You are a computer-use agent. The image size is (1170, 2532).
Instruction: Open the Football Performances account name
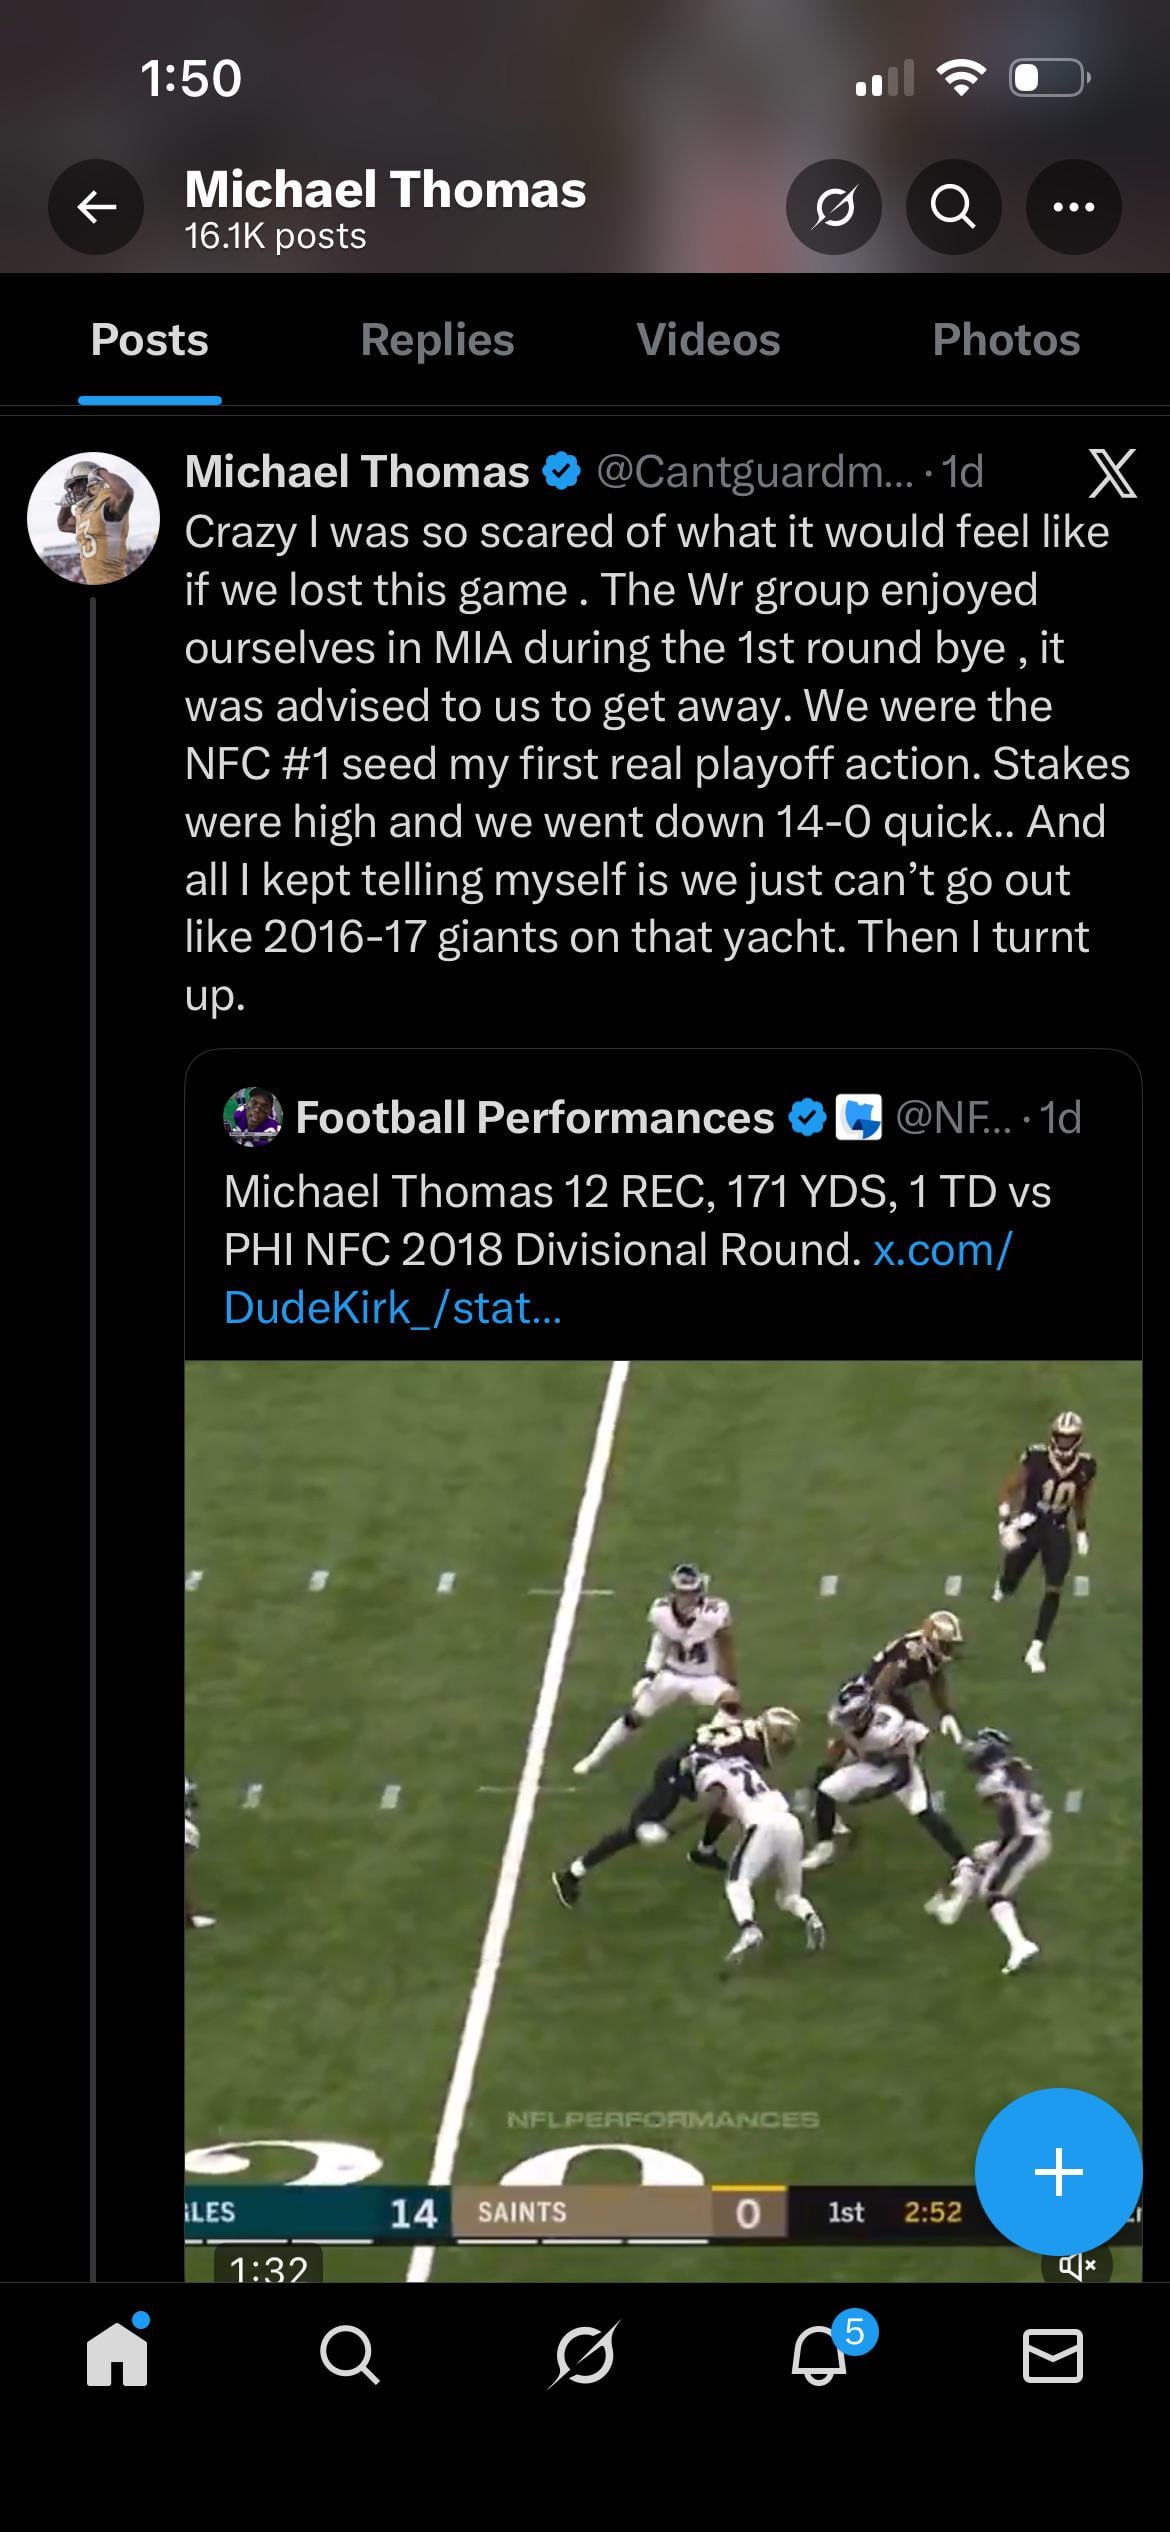(x=535, y=1117)
